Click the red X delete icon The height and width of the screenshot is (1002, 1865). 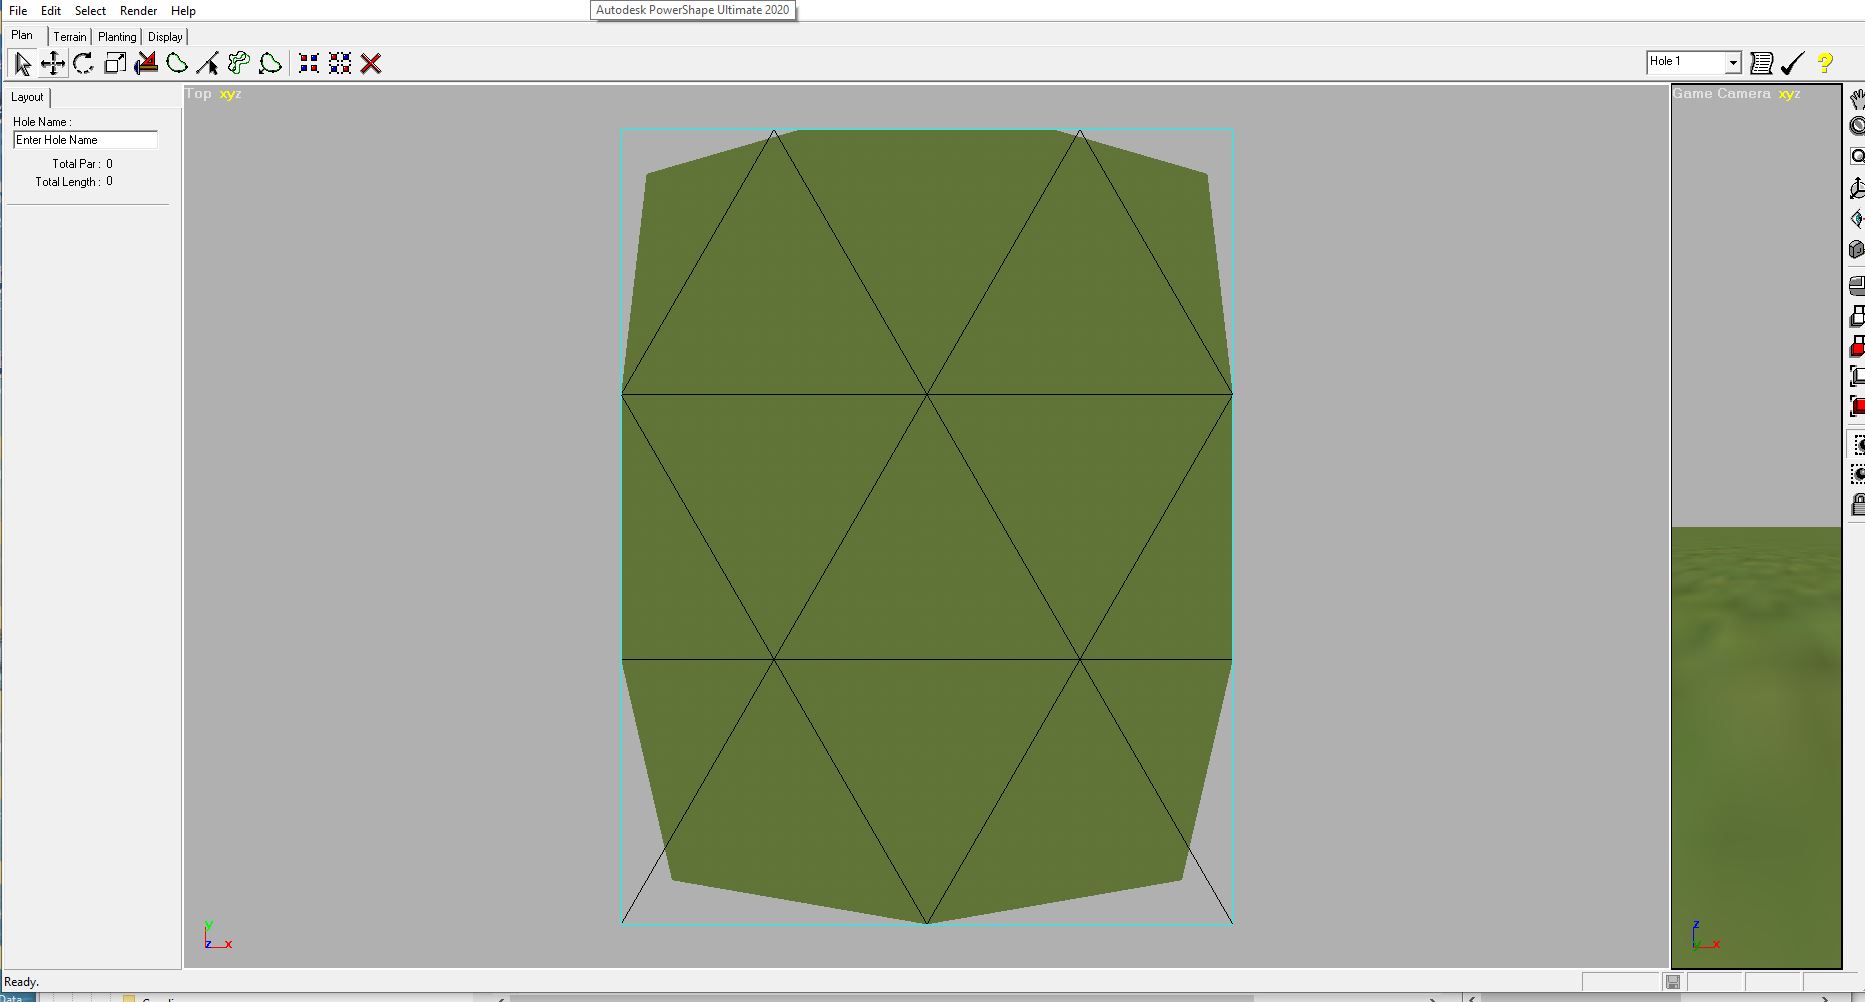coord(371,64)
